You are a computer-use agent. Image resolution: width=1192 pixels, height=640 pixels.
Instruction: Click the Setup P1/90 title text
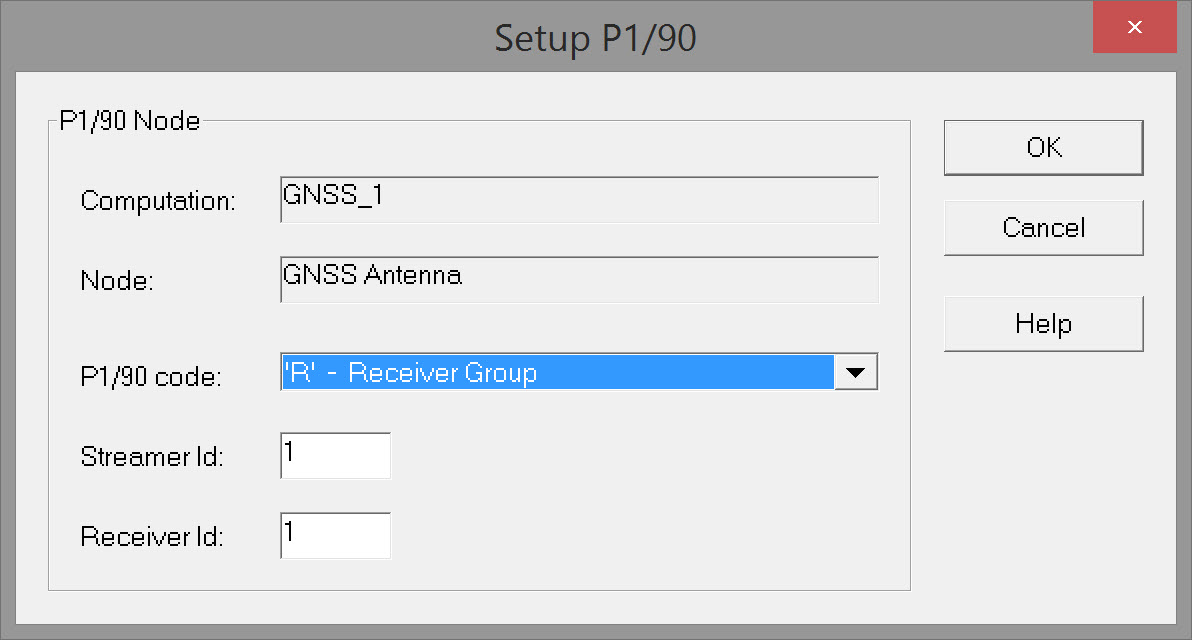tap(595, 38)
